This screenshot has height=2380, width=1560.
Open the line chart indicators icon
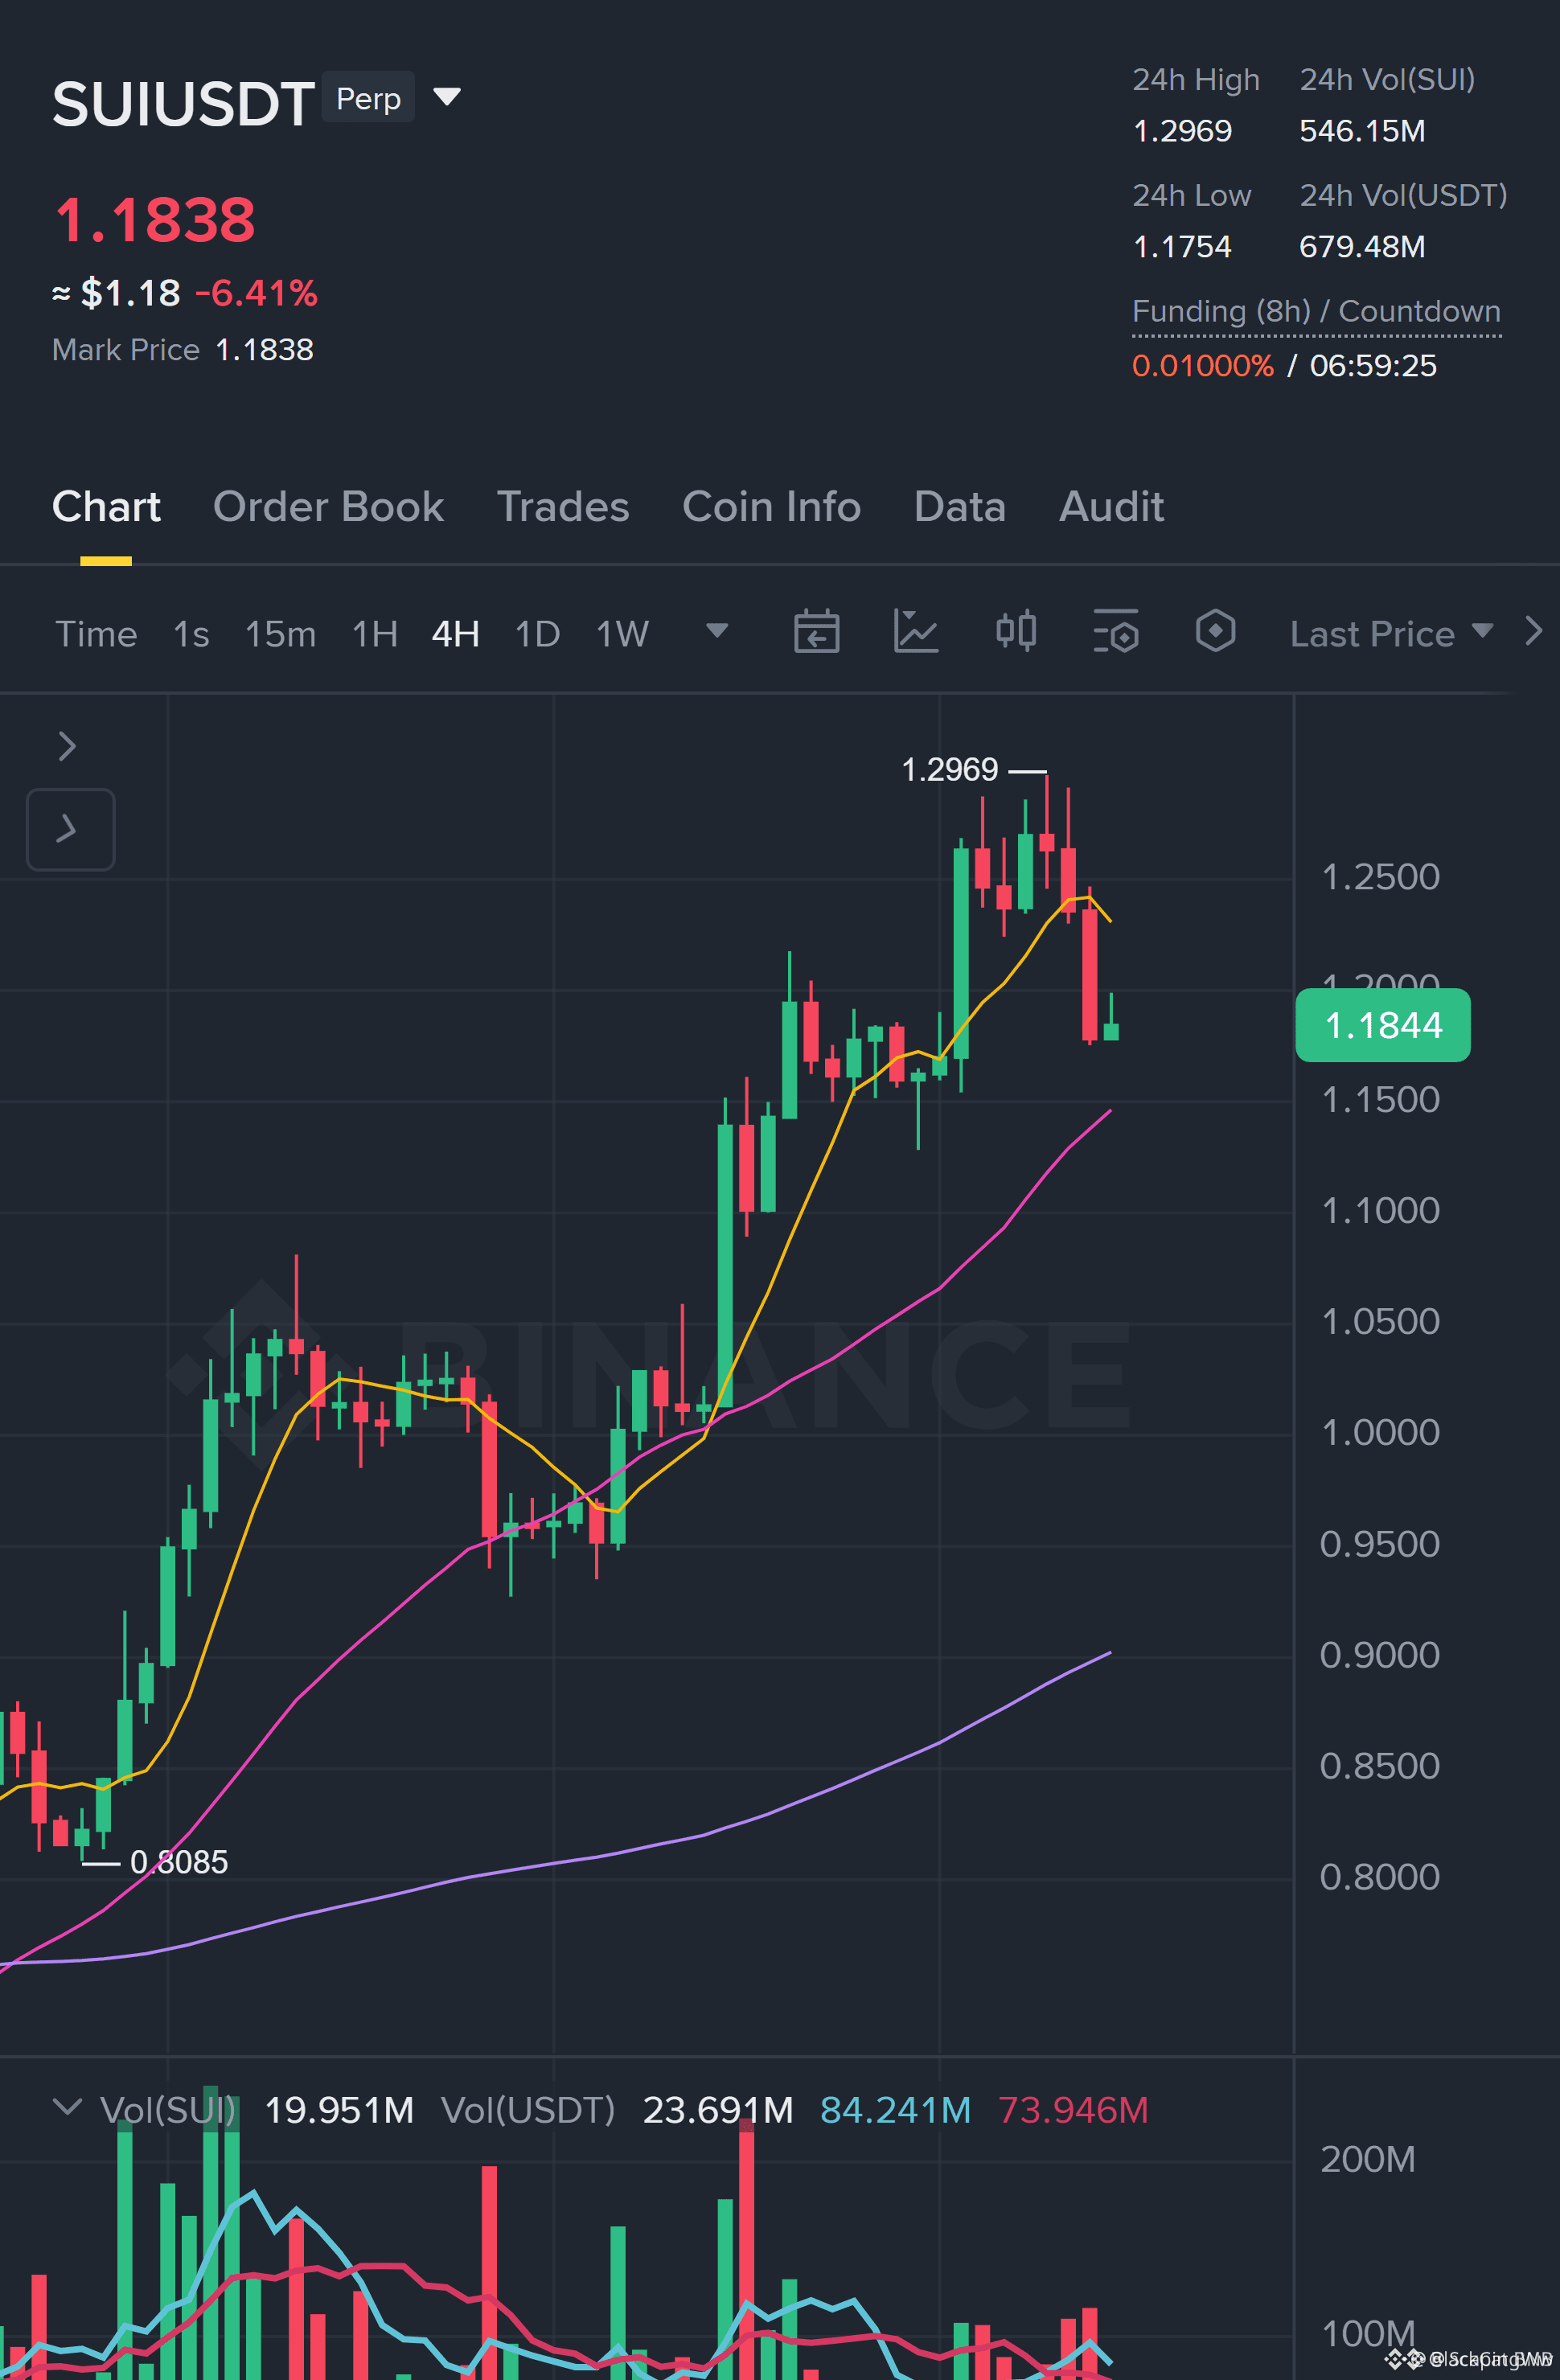[x=915, y=632]
